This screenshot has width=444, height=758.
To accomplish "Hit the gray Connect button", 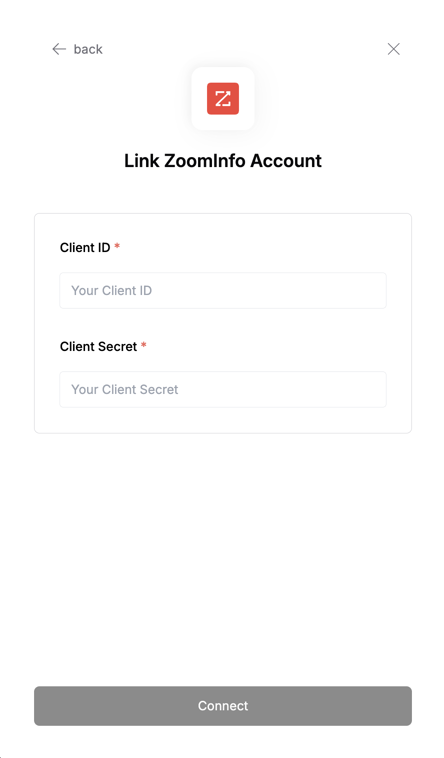I will [223, 706].
